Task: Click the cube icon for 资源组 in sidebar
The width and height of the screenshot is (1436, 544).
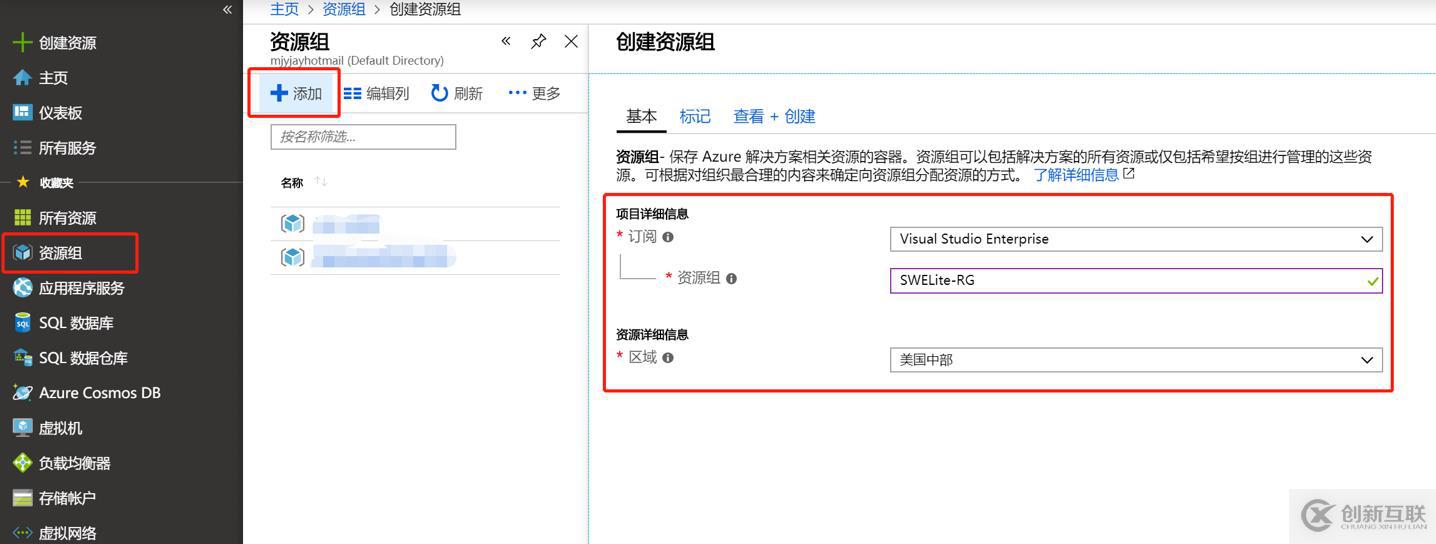Action: tap(22, 253)
